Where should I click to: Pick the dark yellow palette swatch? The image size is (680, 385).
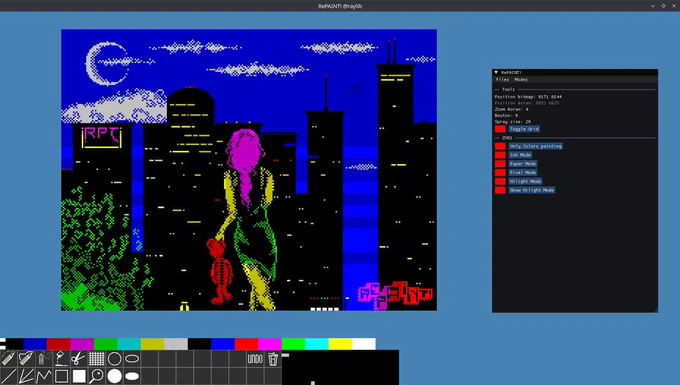pyautogui.click(x=152, y=344)
